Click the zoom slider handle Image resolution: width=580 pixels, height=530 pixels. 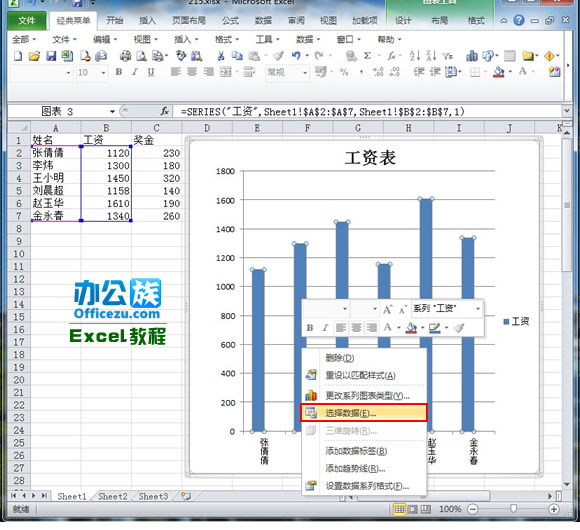click(513, 509)
